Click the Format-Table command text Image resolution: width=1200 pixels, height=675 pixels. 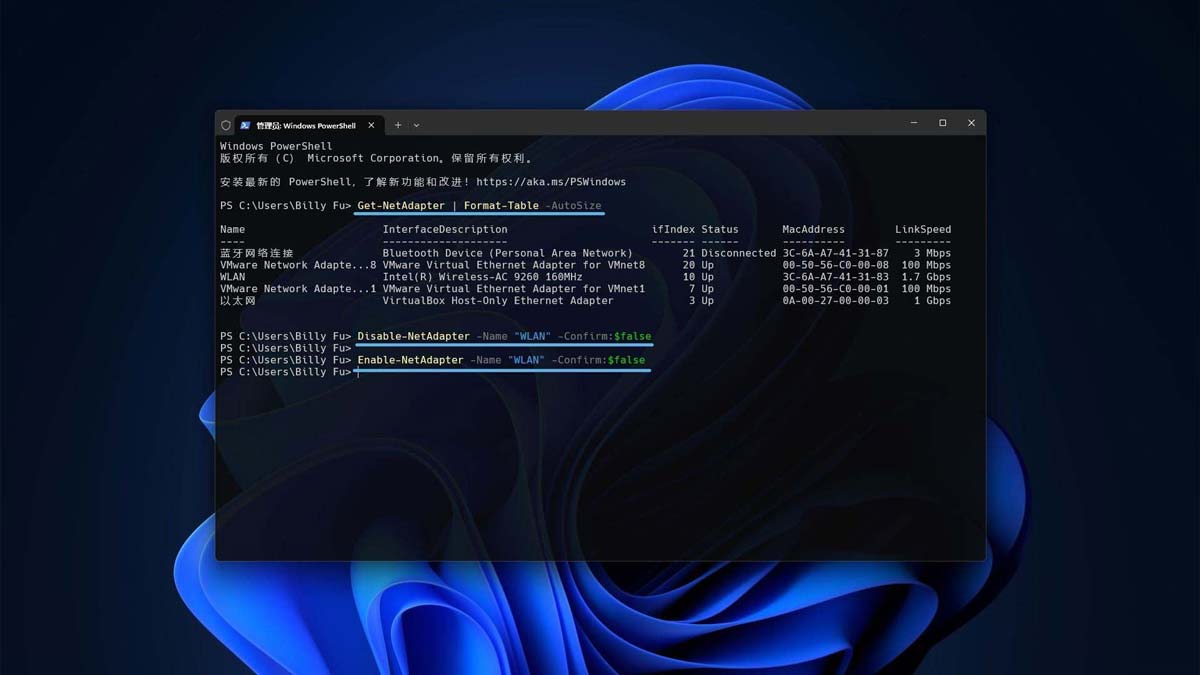(501, 206)
